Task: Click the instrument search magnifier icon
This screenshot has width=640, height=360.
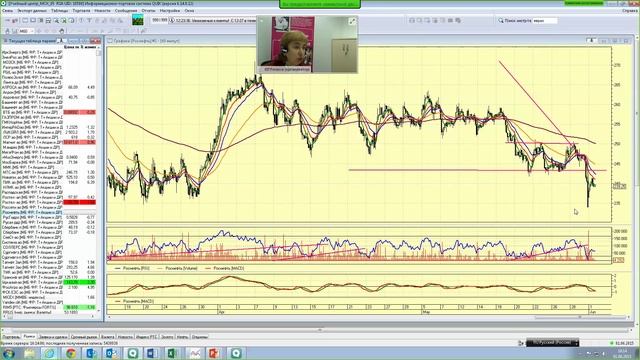Action: coord(500,20)
